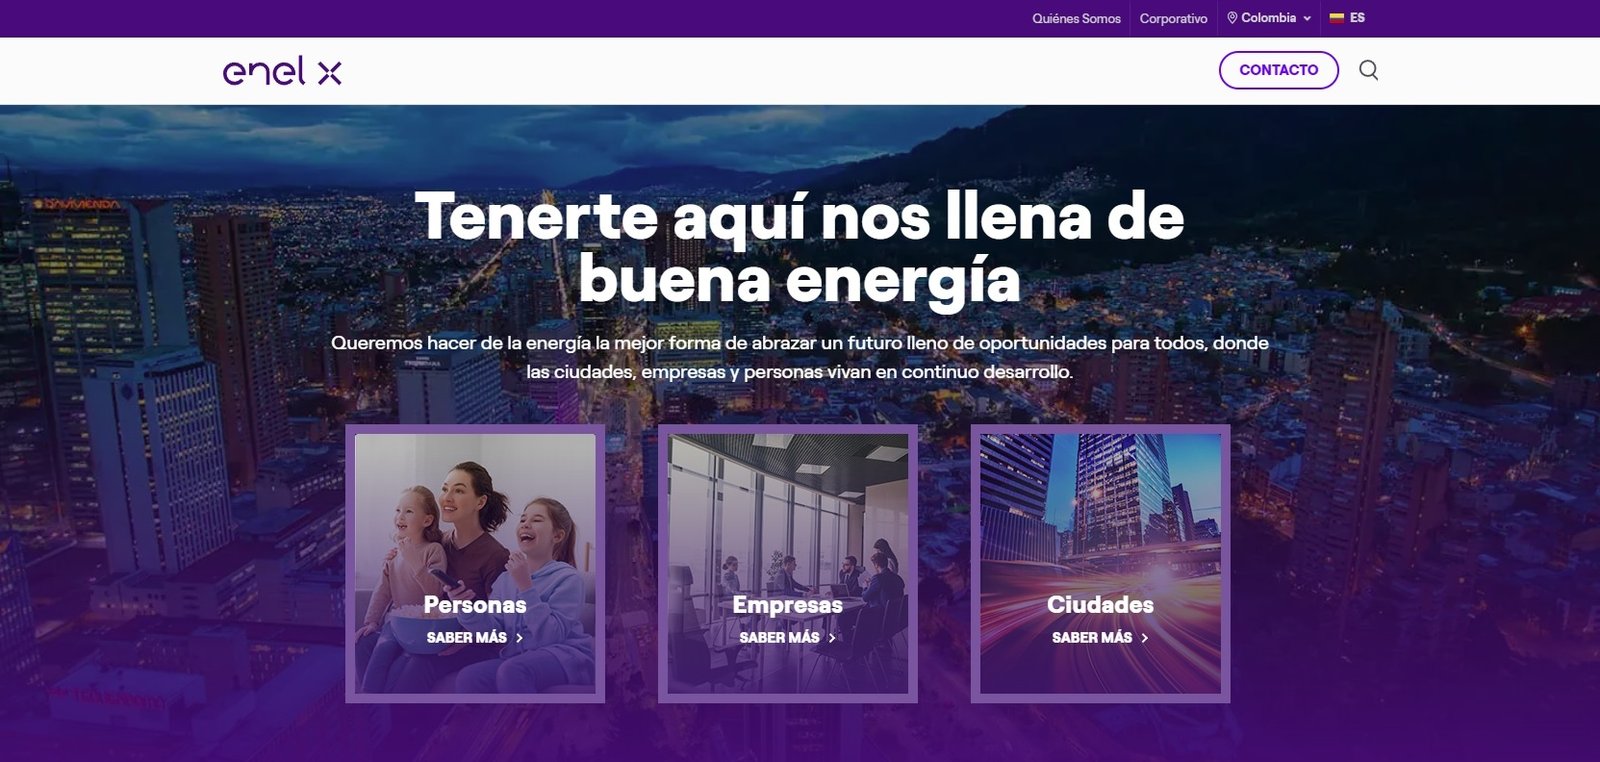1600x762 pixels.
Task: Click Saber Más under Empresas
Action: click(x=779, y=638)
